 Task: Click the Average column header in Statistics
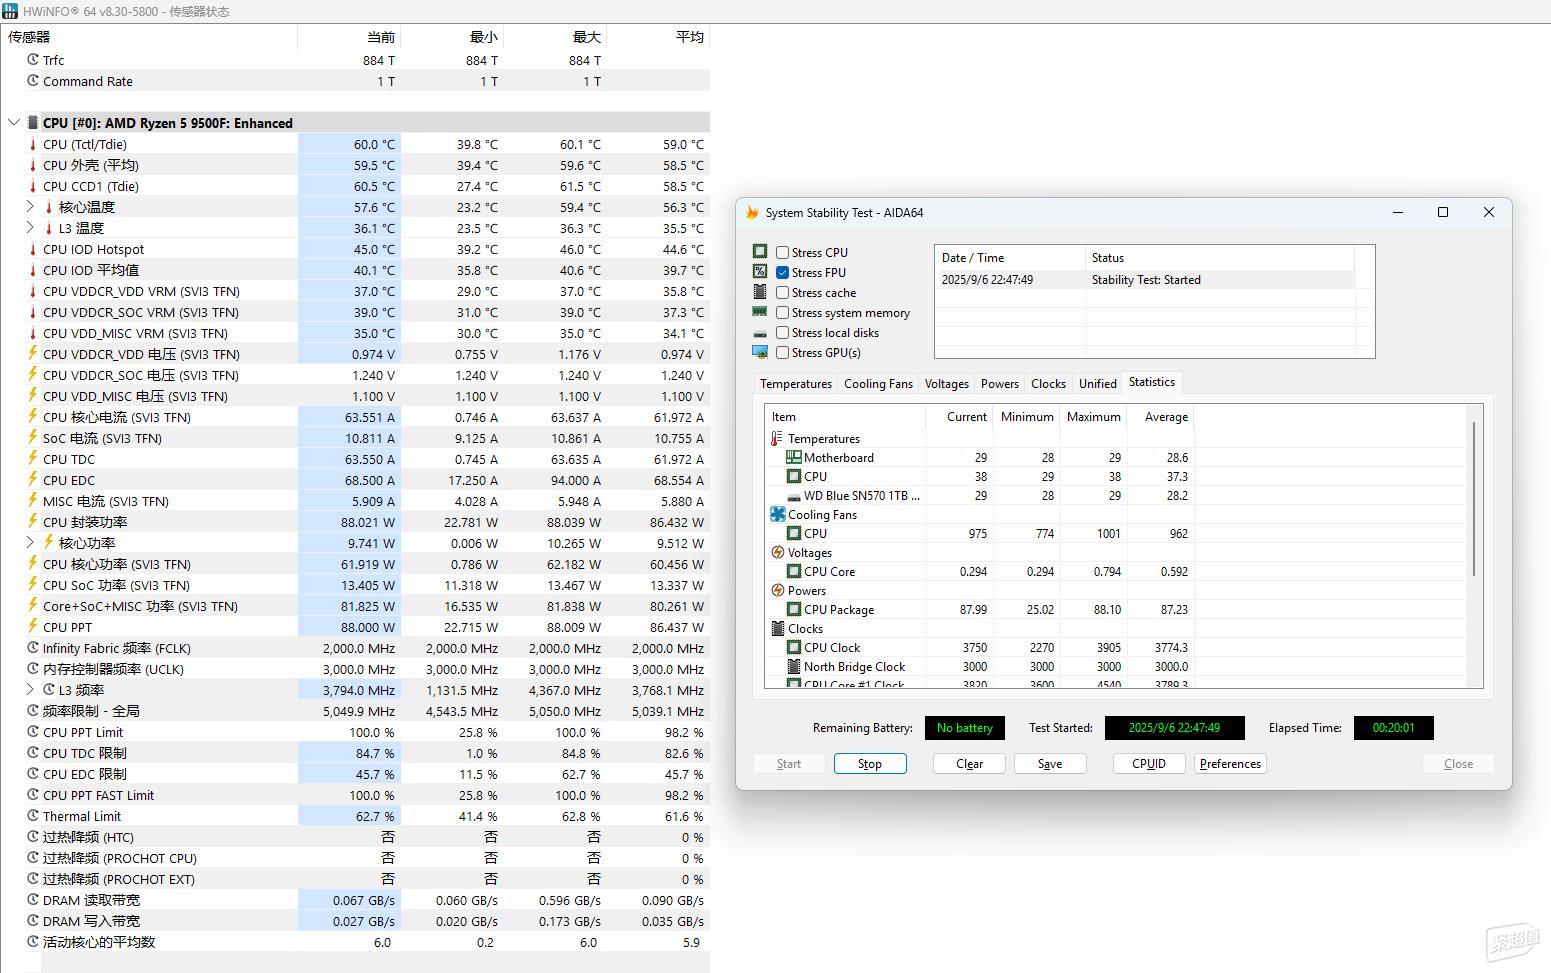pos(1160,417)
